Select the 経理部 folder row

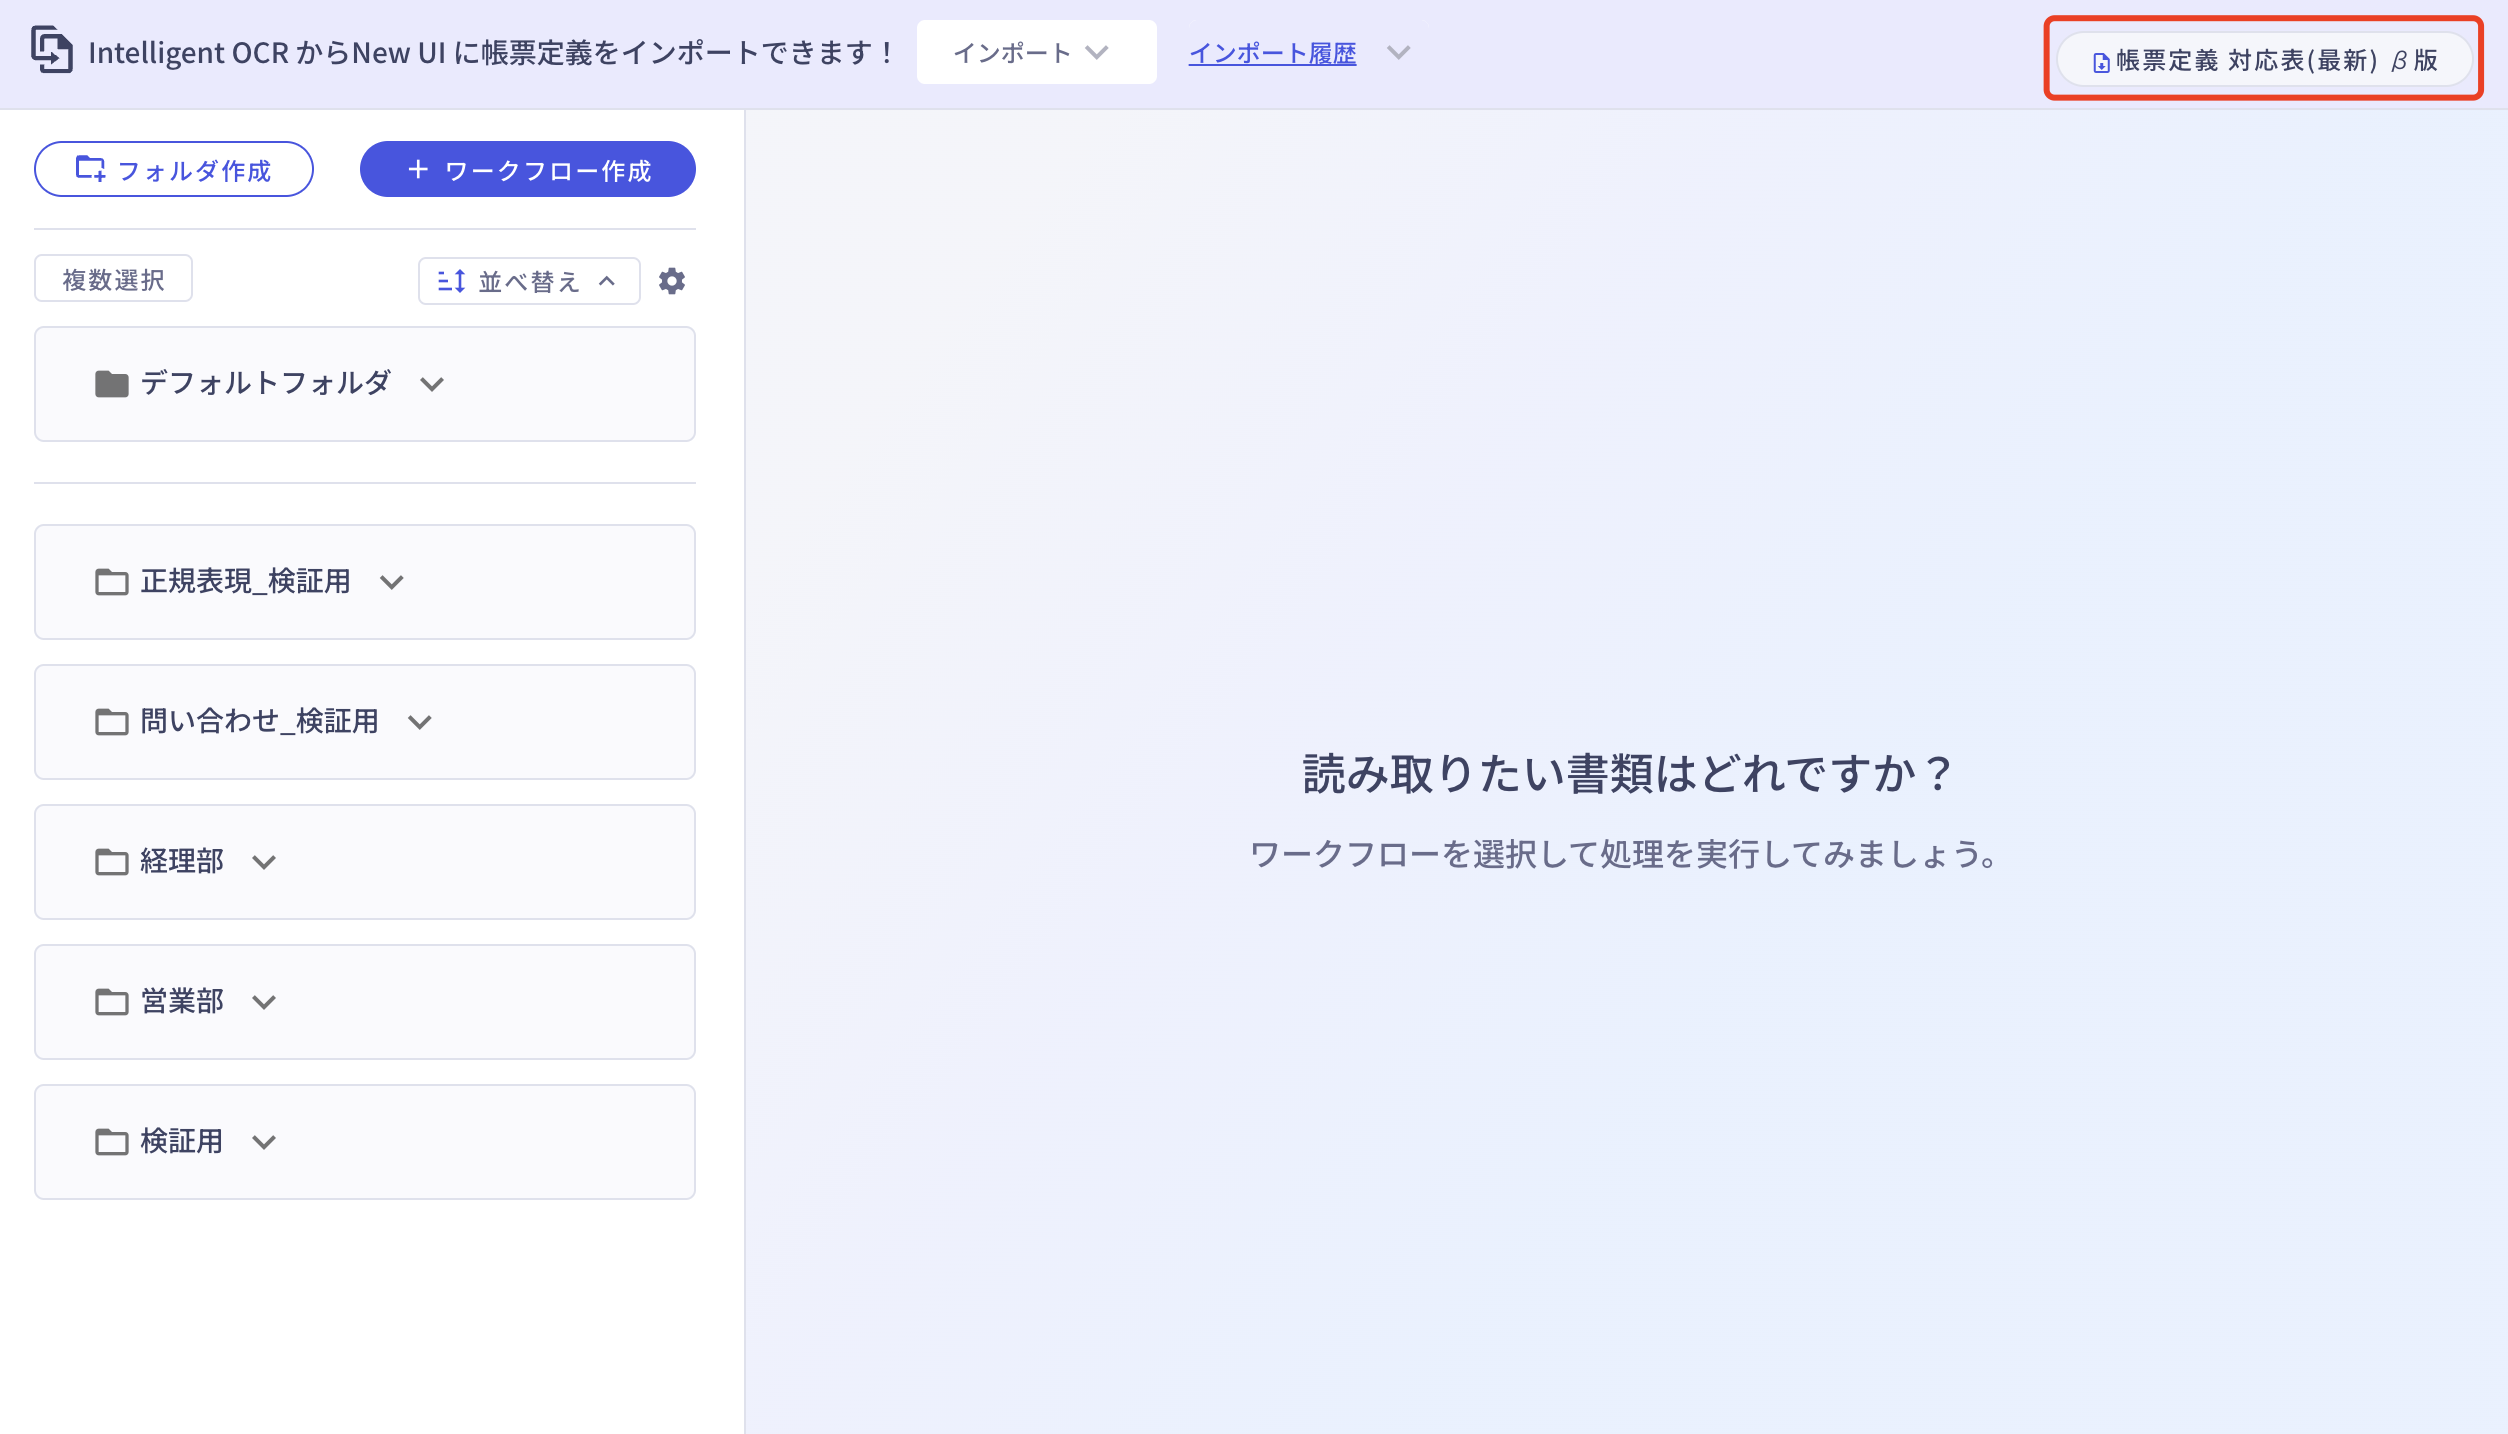tap(364, 861)
